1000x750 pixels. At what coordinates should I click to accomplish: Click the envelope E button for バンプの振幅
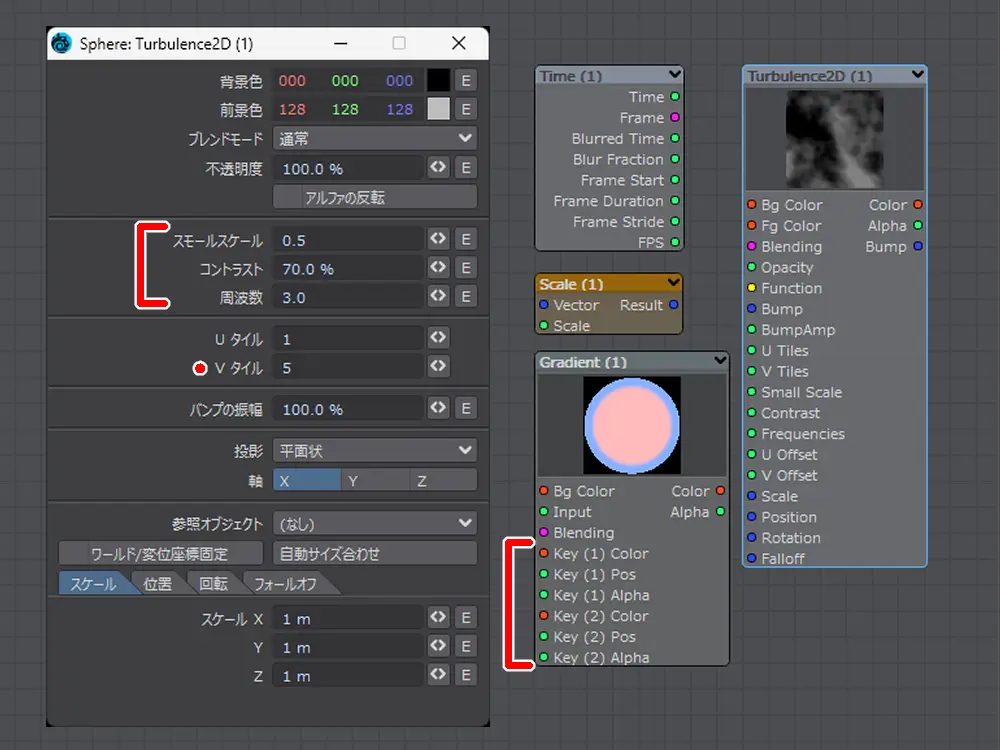(x=466, y=408)
